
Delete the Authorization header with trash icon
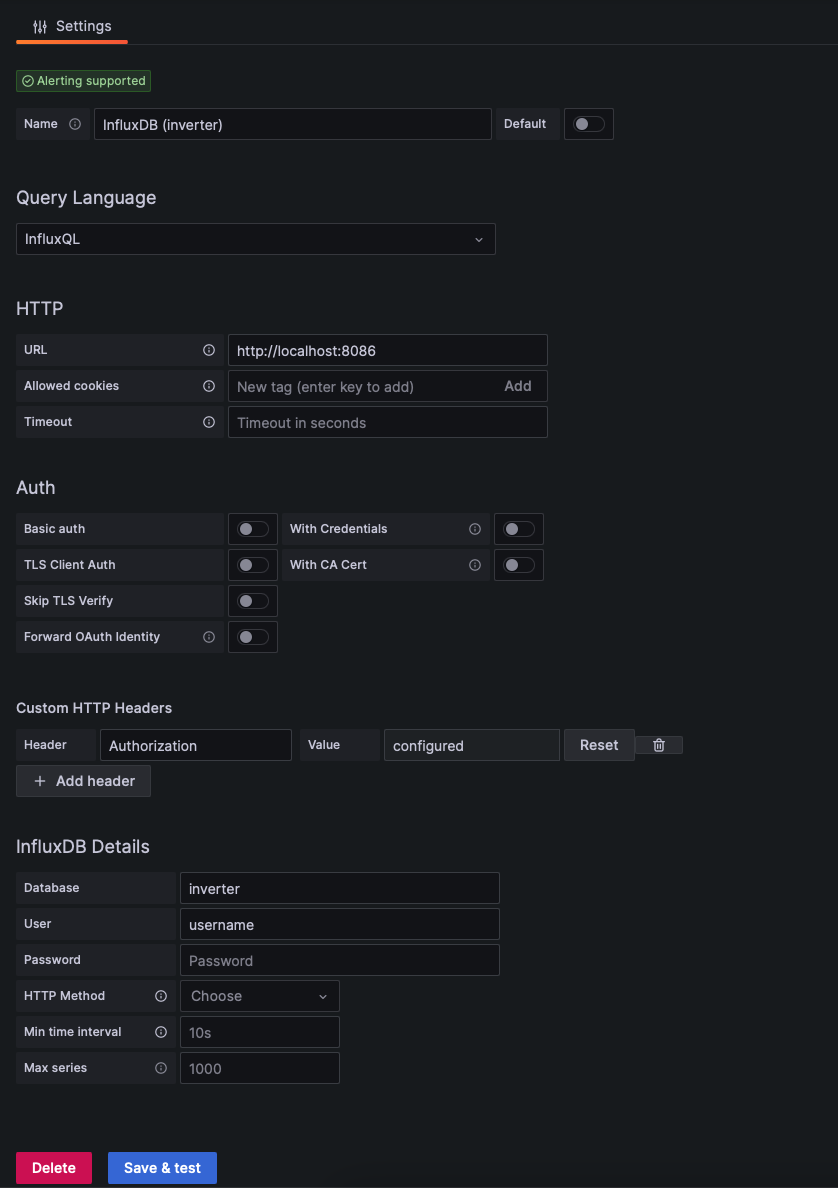pos(659,746)
